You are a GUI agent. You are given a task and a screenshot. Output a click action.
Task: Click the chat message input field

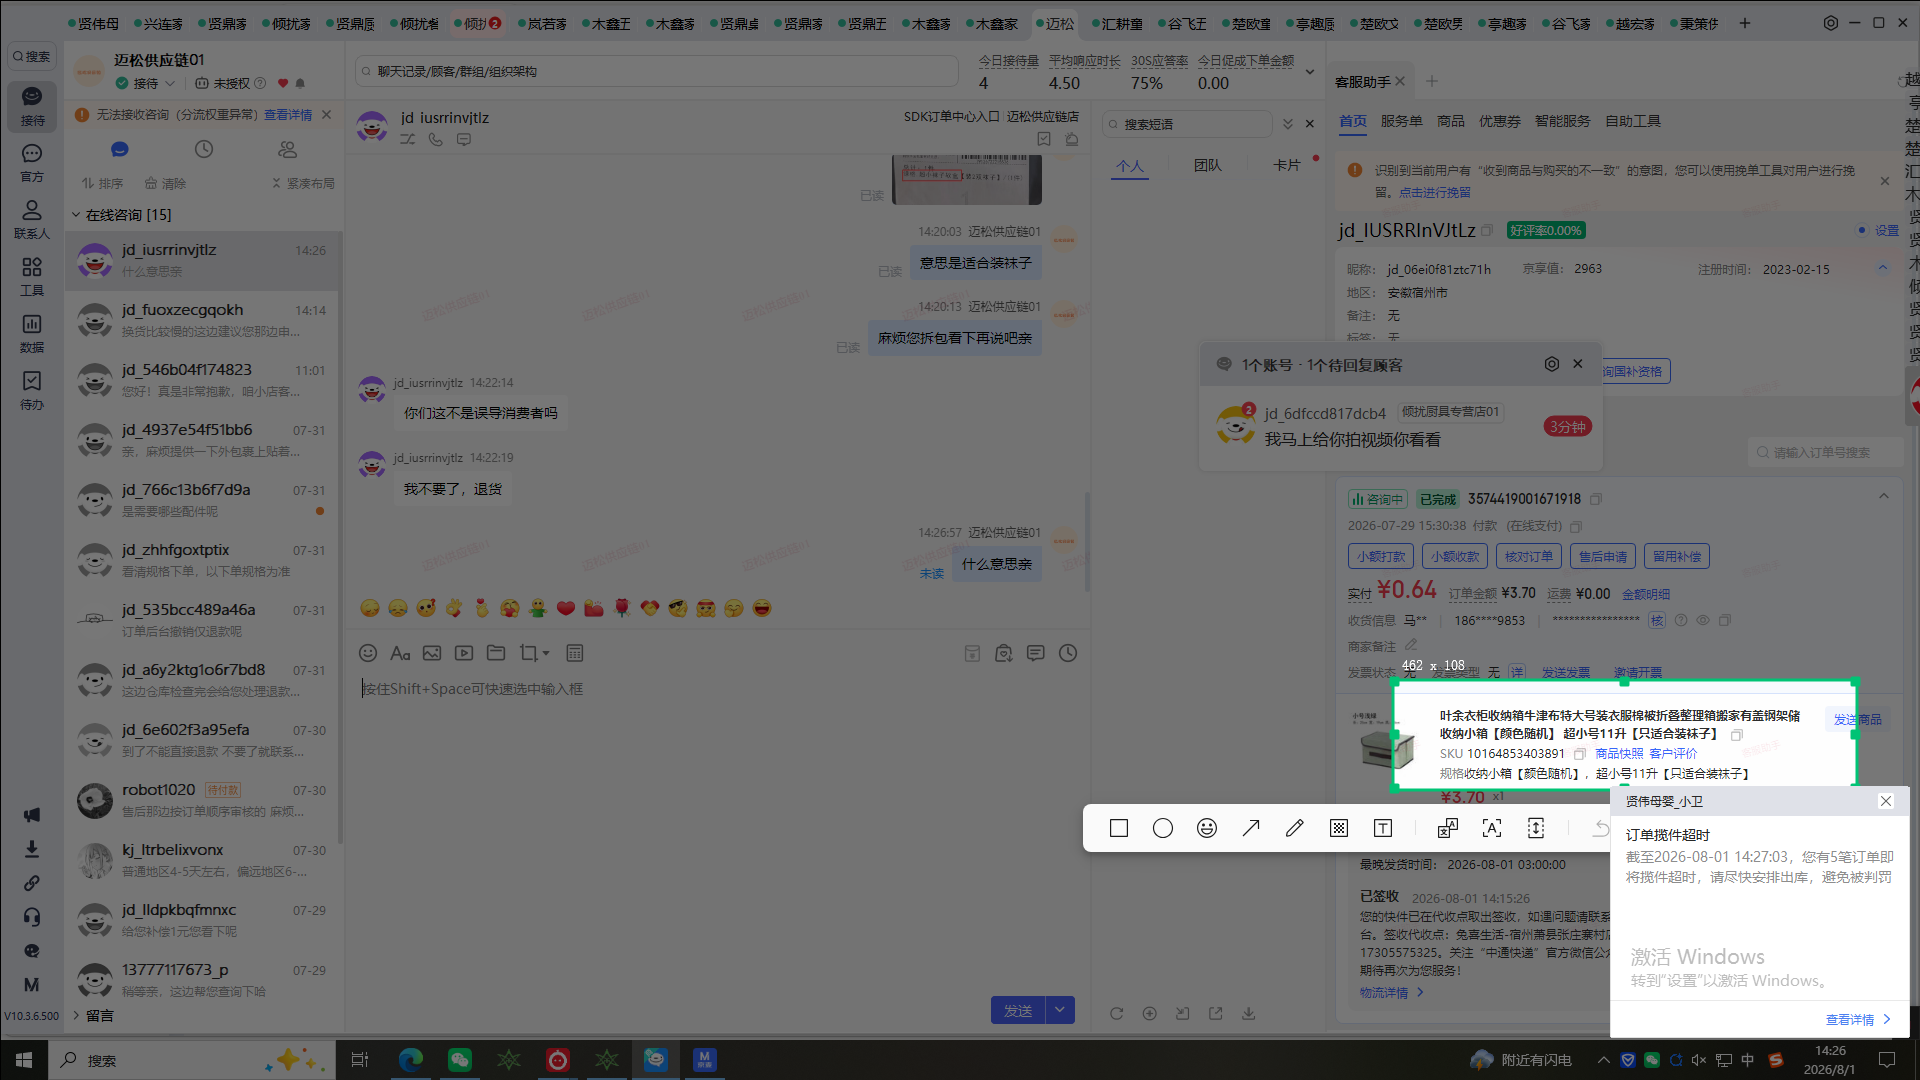coord(716,830)
